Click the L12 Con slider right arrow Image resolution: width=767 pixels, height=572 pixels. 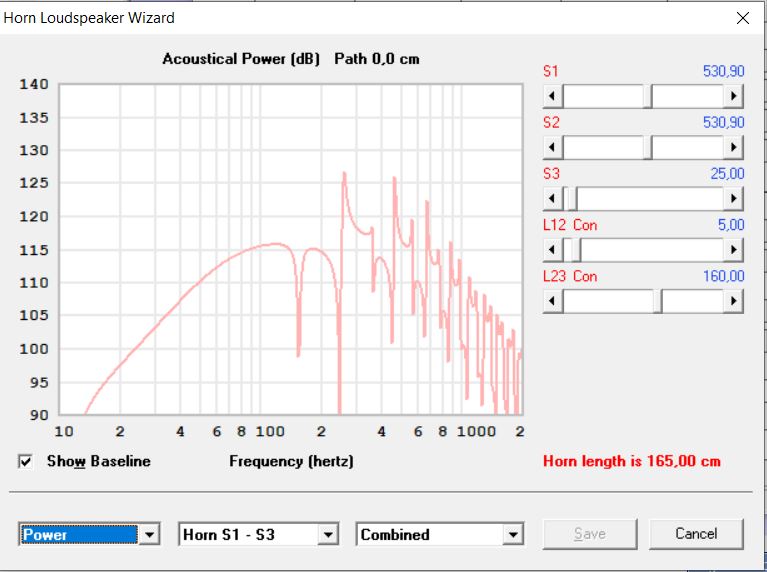[734, 250]
